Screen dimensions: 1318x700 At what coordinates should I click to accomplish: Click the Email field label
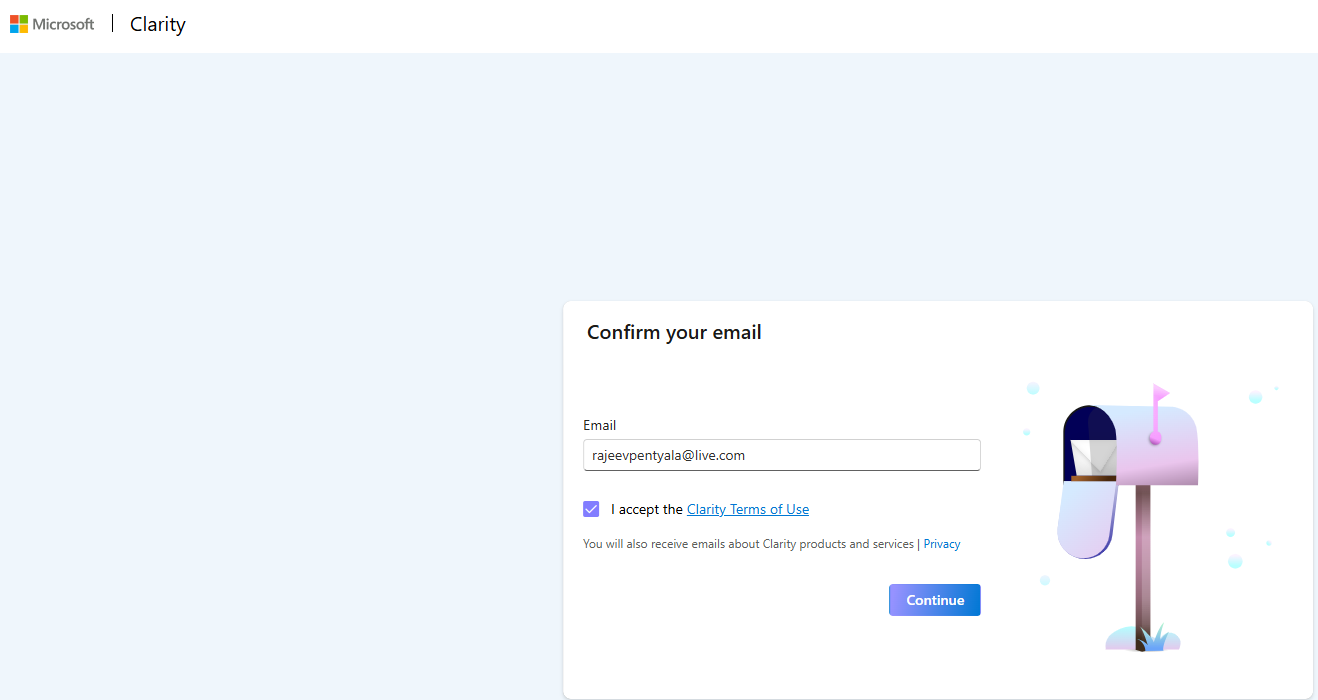[600, 425]
